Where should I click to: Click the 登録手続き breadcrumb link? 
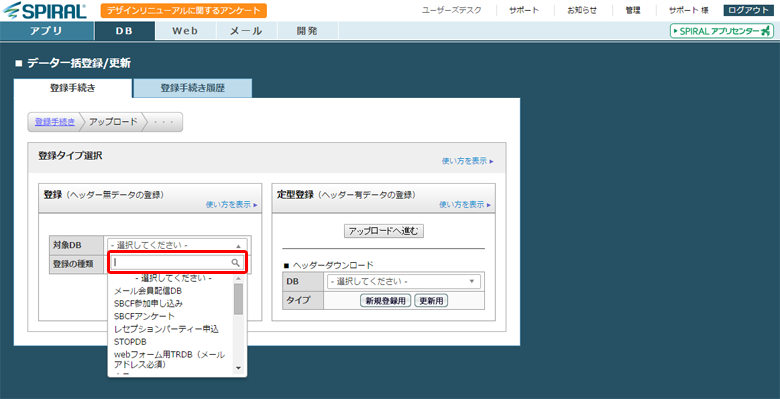[55, 122]
